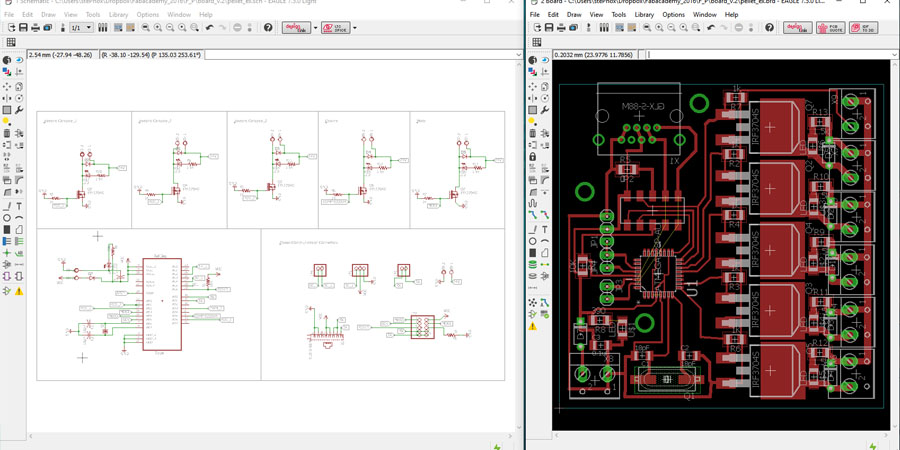This screenshot has height=450, width=900.
Task: Click Help question mark in Board toolbar
Action: click(769, 28)
